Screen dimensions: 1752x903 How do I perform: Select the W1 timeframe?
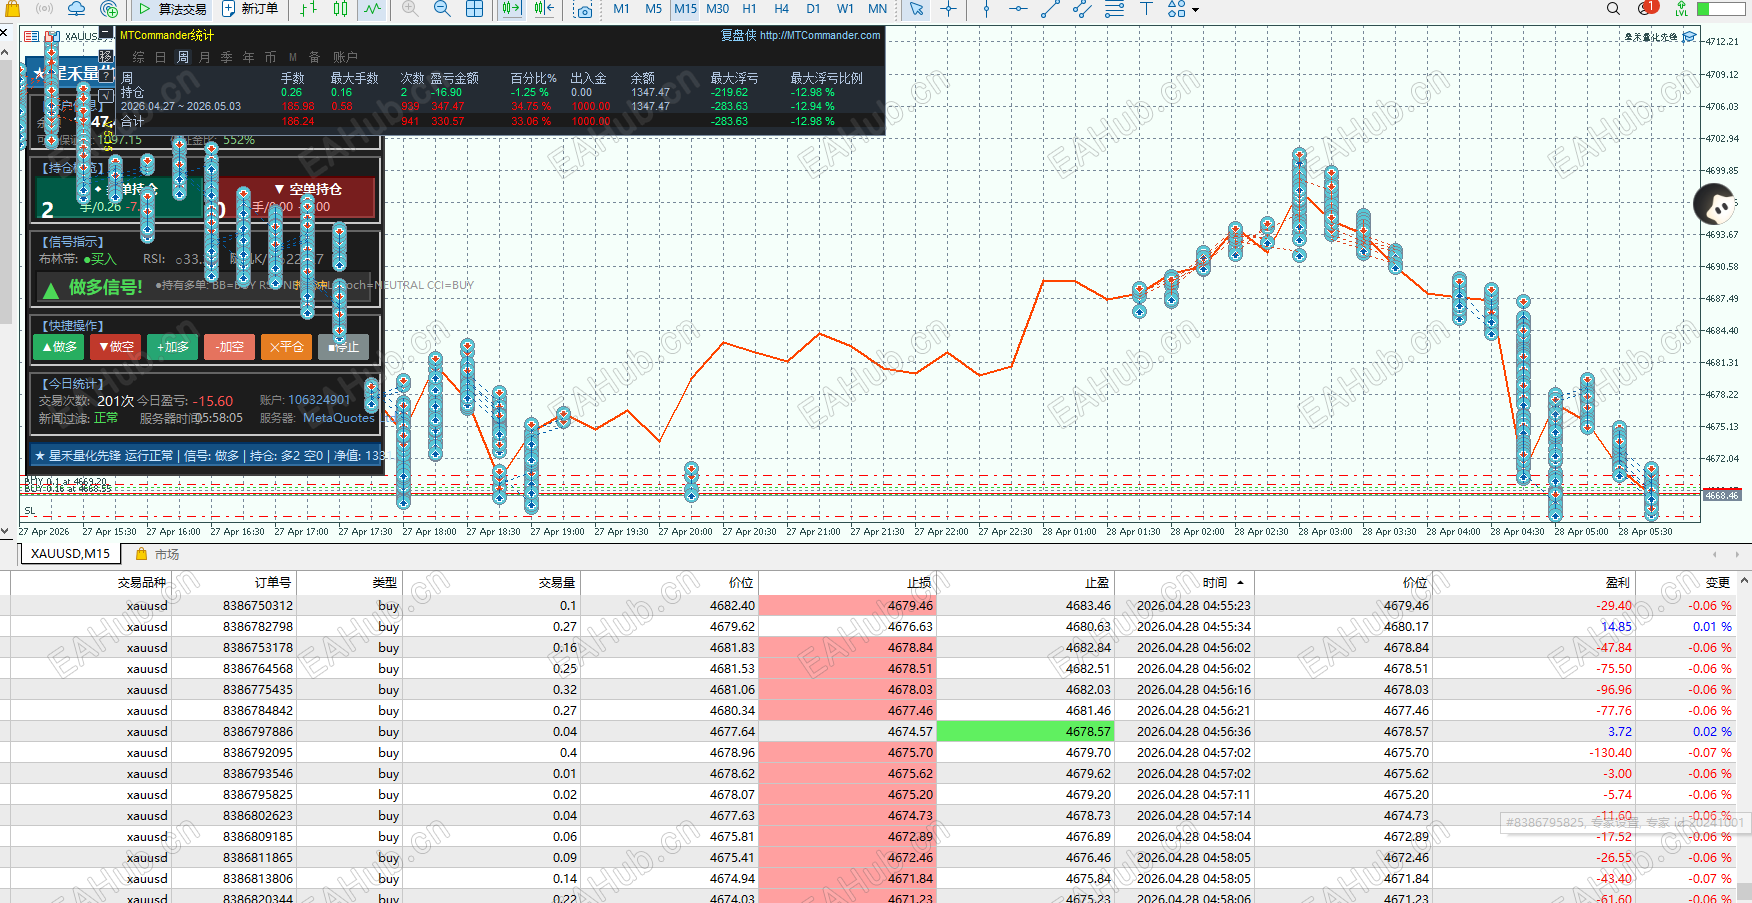pyautogui.click(x=845, y=9)
